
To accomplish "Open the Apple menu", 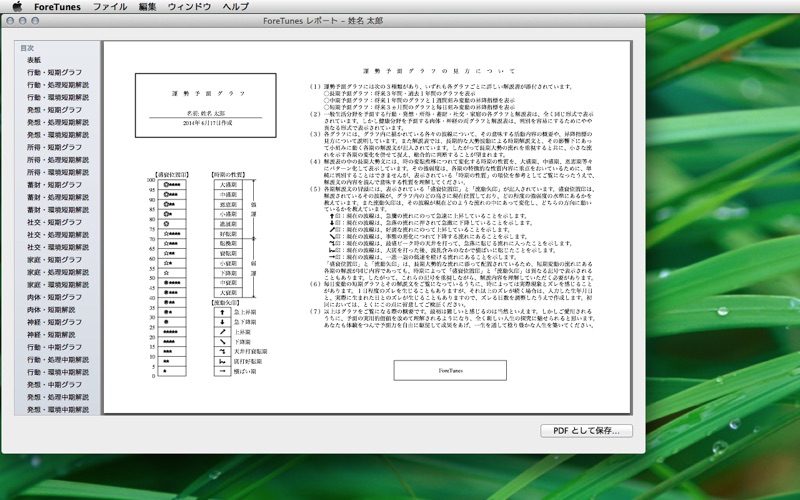I will (17, 7).
